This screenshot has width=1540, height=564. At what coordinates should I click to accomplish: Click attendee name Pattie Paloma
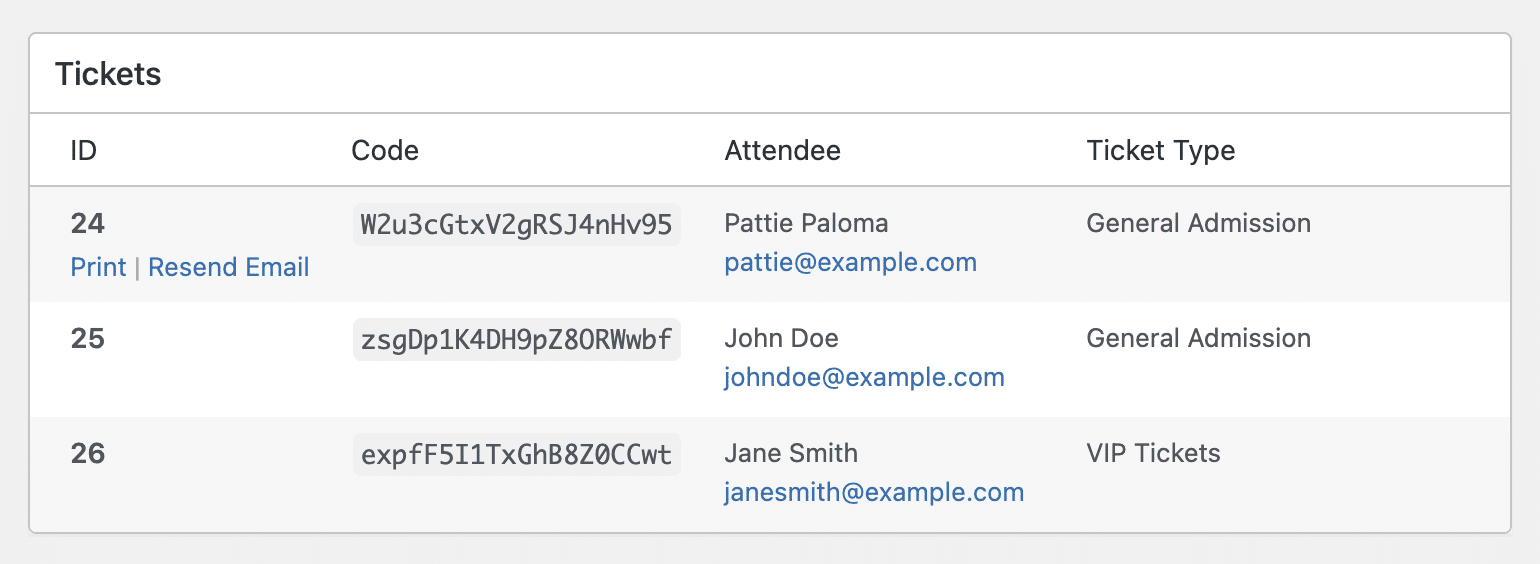[806, 223]
